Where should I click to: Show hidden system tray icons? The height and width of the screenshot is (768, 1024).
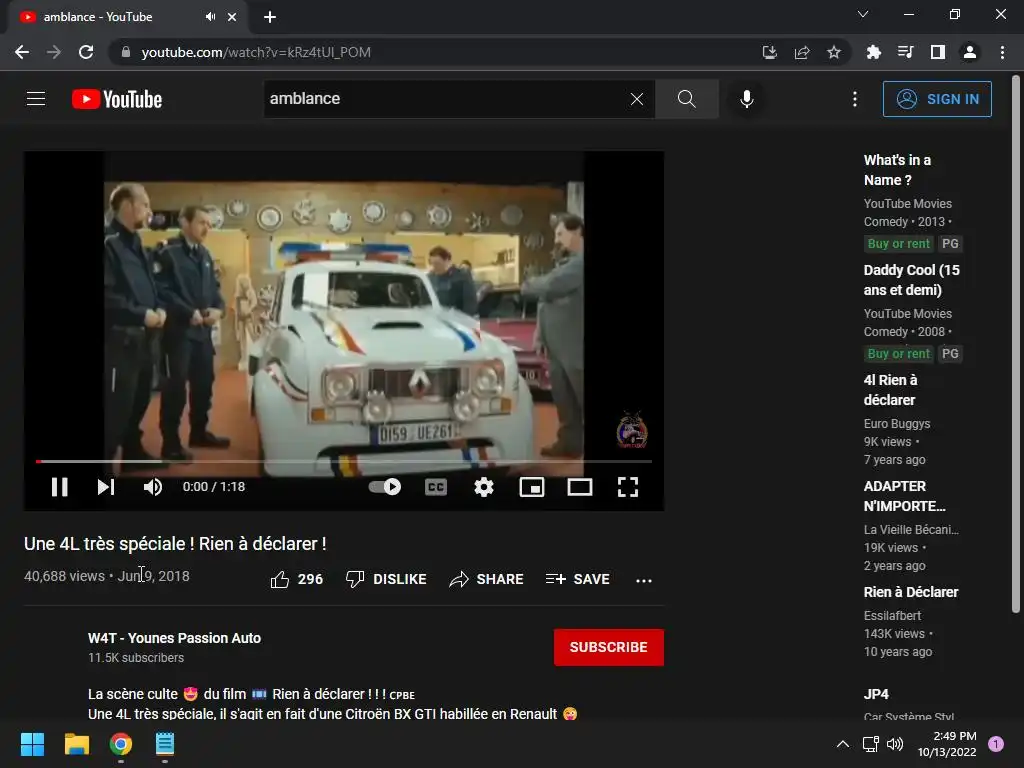pyautogui.click(x=843, y=744)
